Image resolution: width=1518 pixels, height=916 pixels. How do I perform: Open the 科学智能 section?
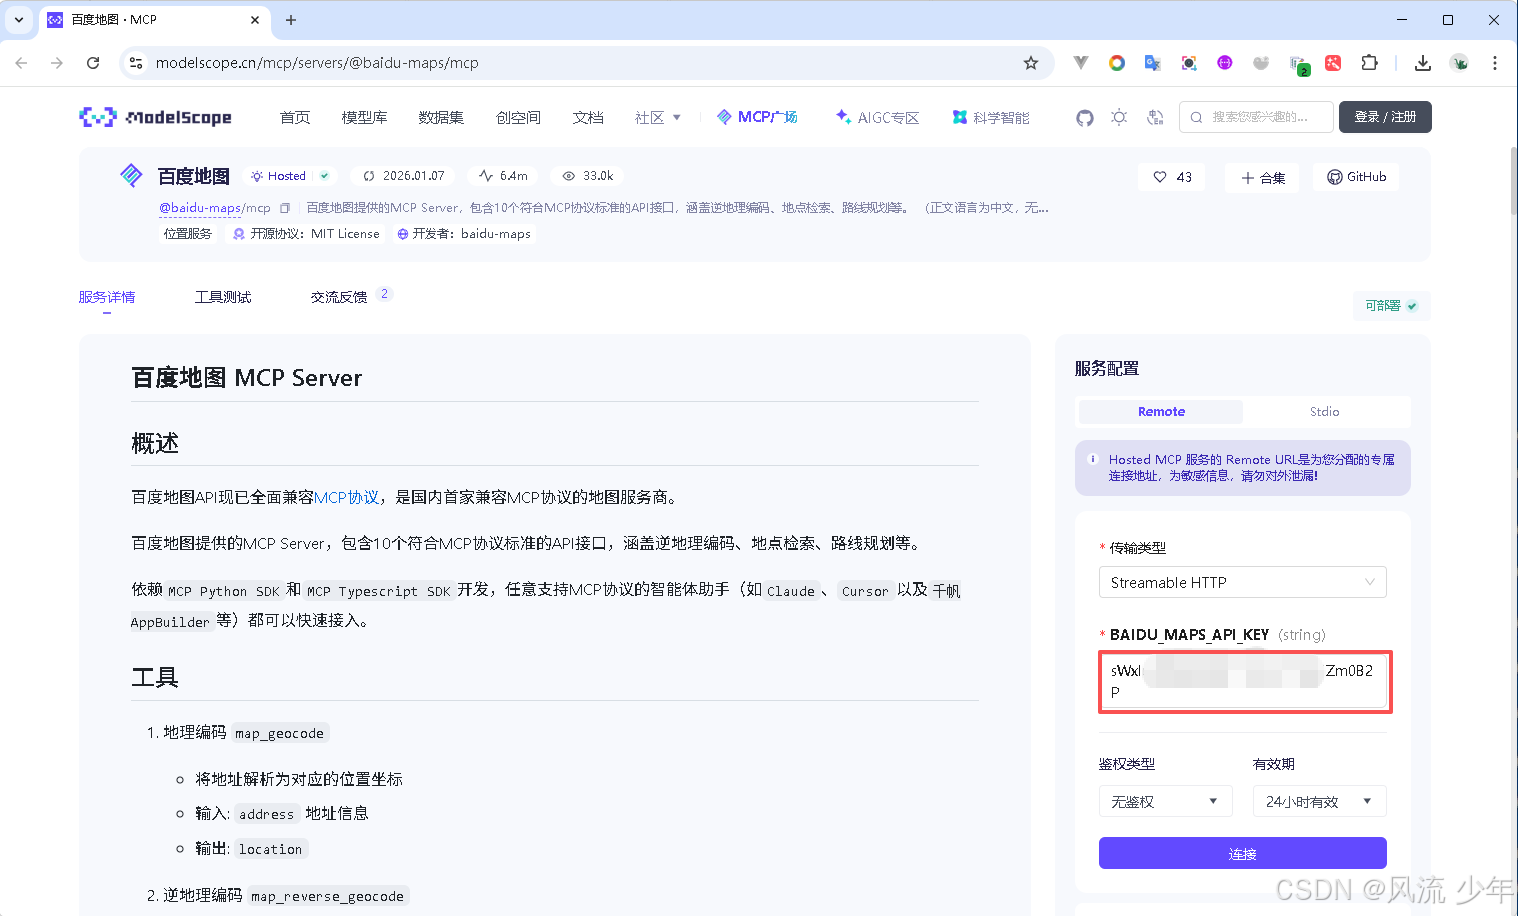click(990, 117)
